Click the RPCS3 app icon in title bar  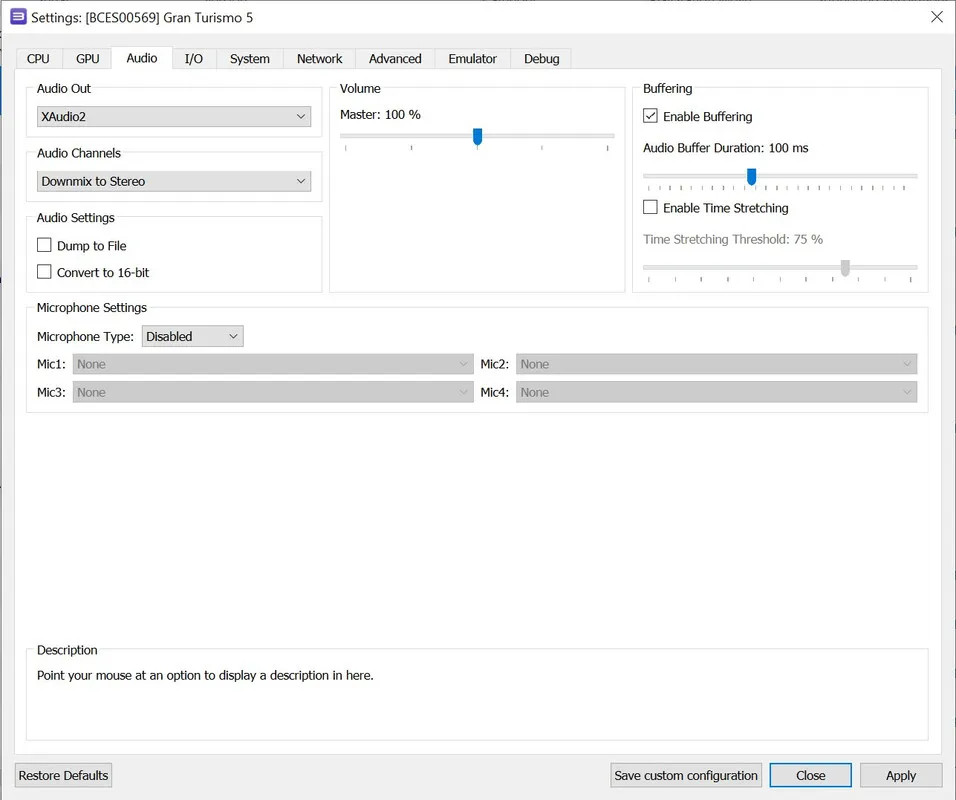pos(18,17)
